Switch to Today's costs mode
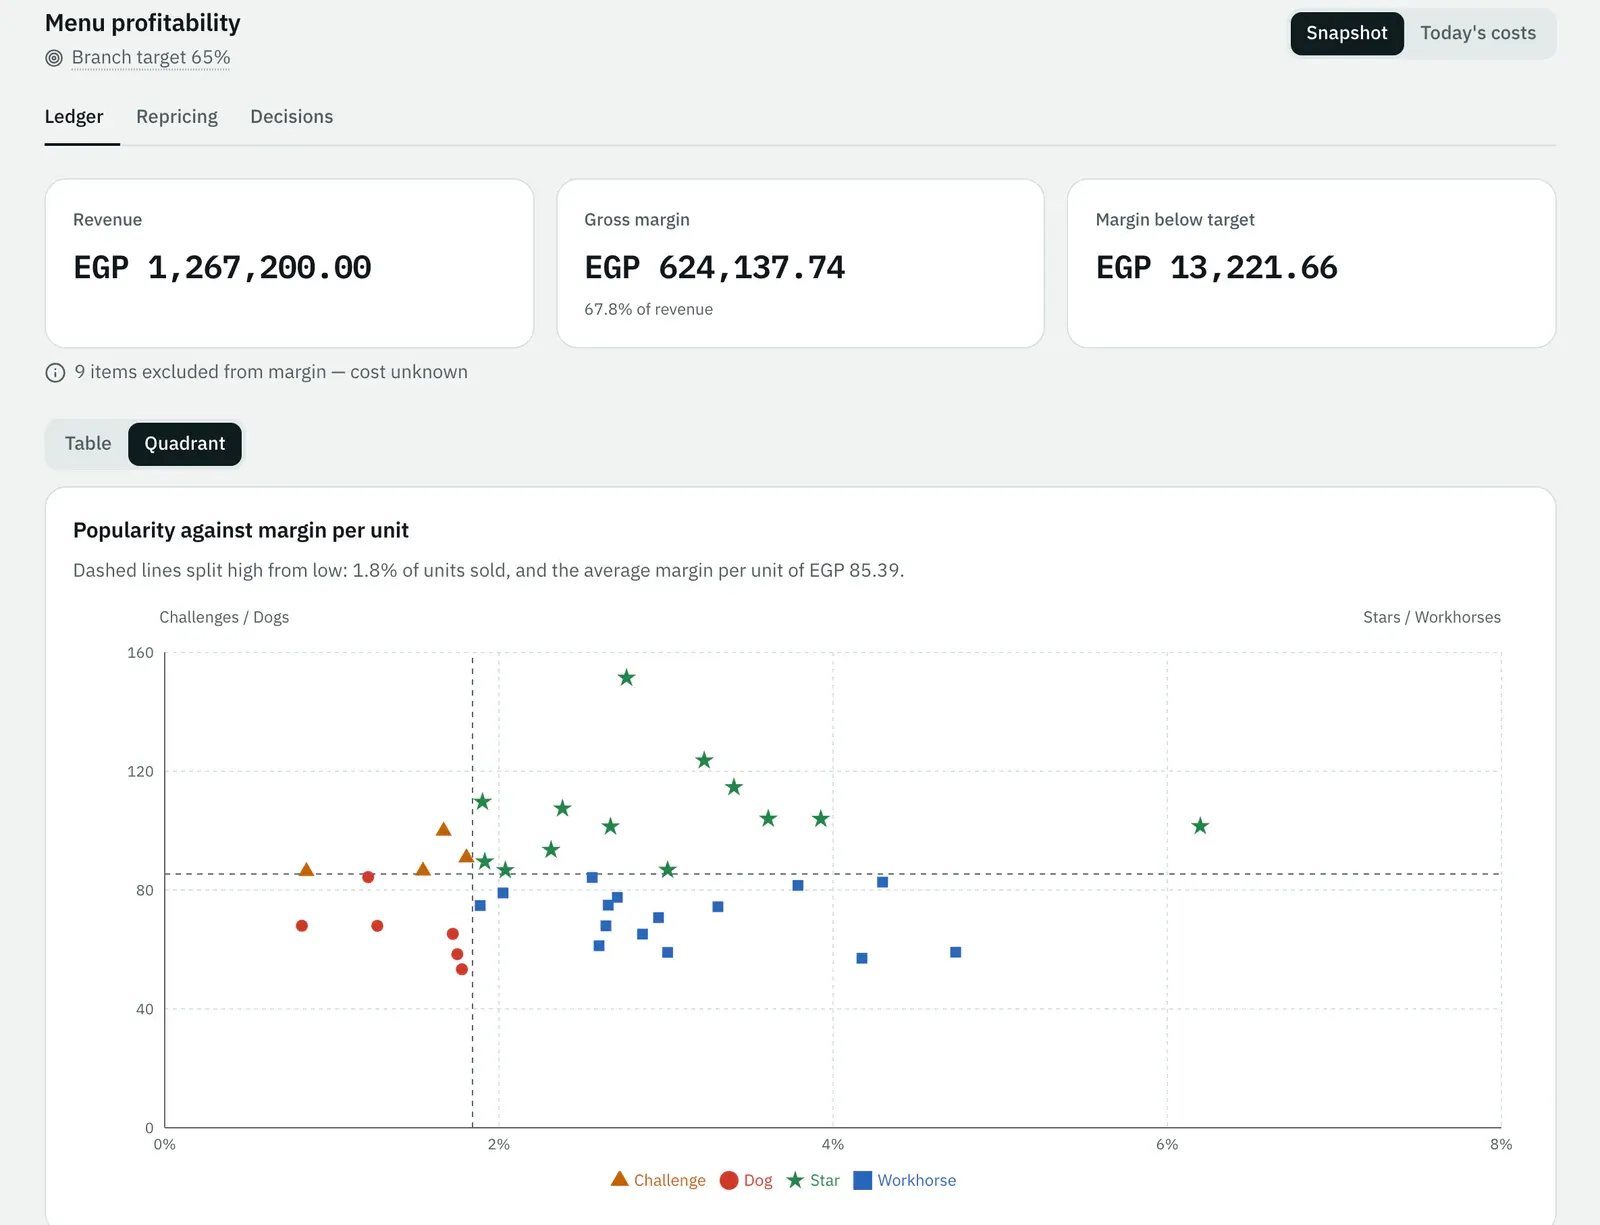The image size is (1600, 1225). coord(1478,33)
